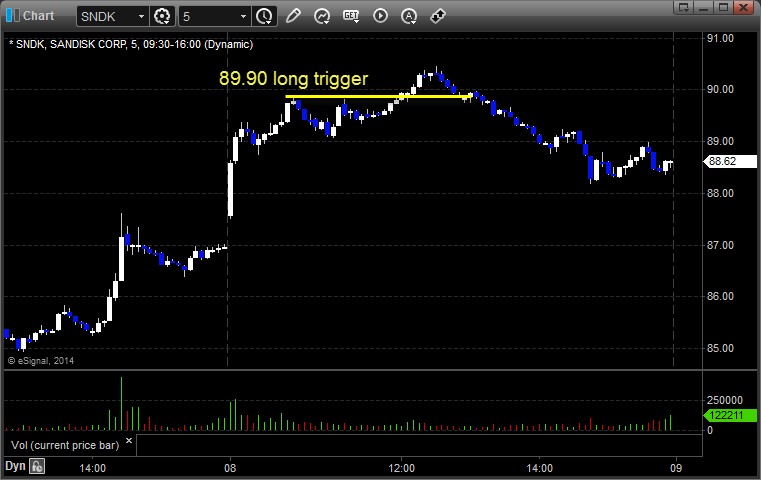Screen dimensions: 761x480
Task: Open the GET tools menu icon
Action: (x=351, y=16)
